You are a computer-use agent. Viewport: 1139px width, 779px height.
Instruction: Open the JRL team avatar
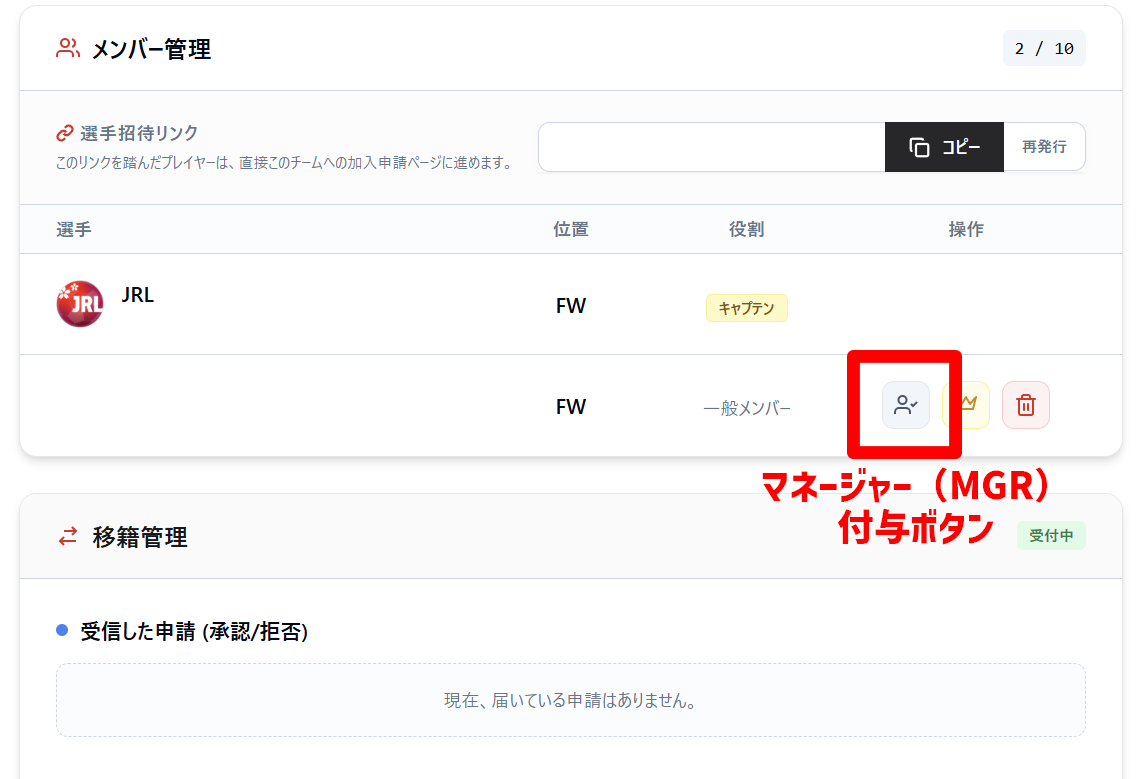80,304
